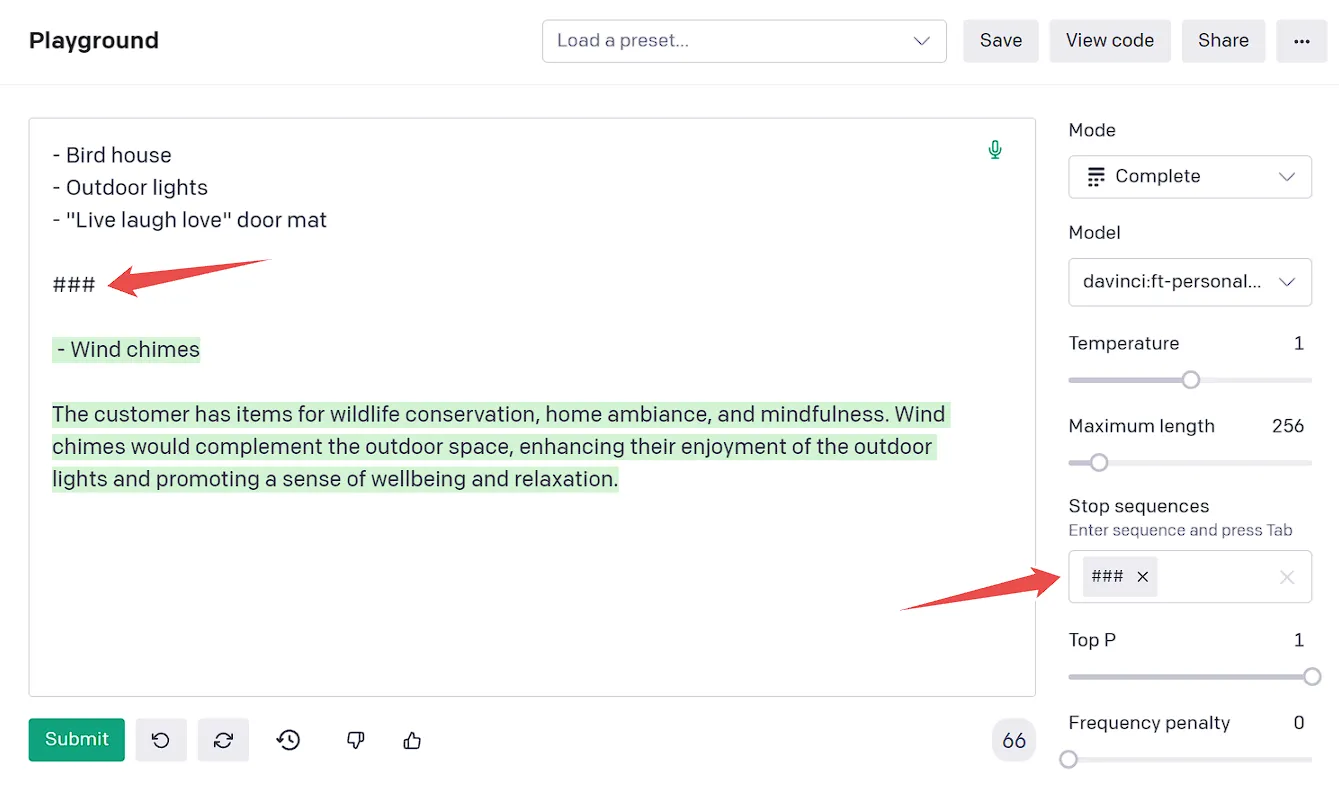Open the history clock icon
Image resolution: width=1339 pixels, height=793 pixels.
pos(289,740)
